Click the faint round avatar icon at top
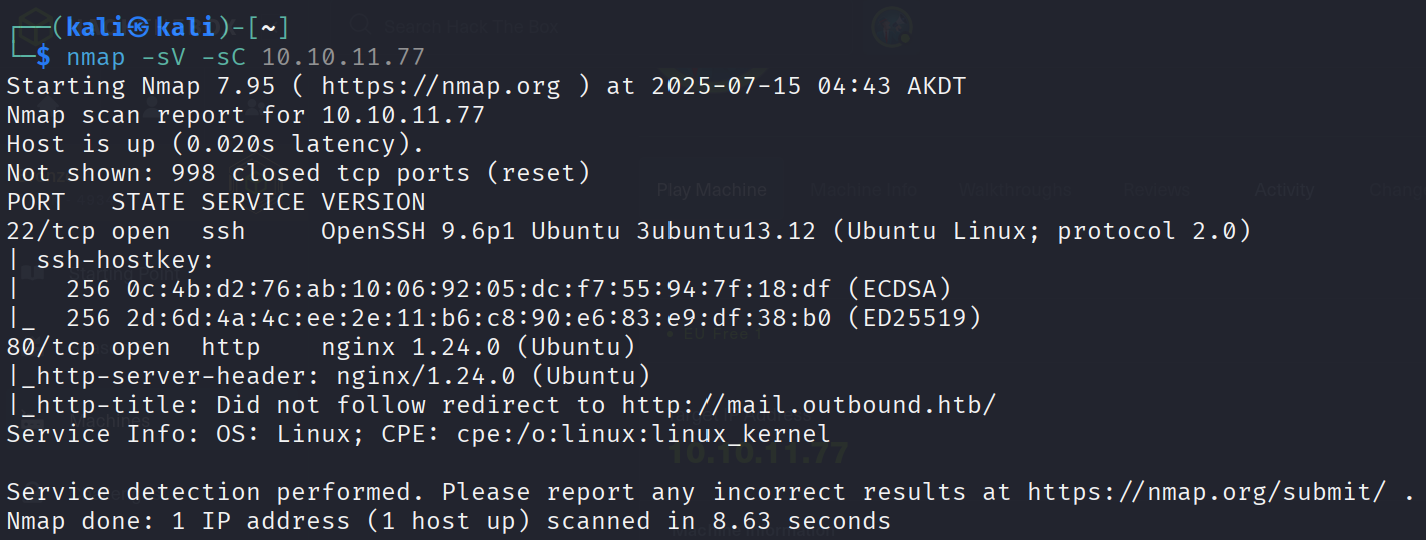This screenshot has height=540, width=1426. 890,24
